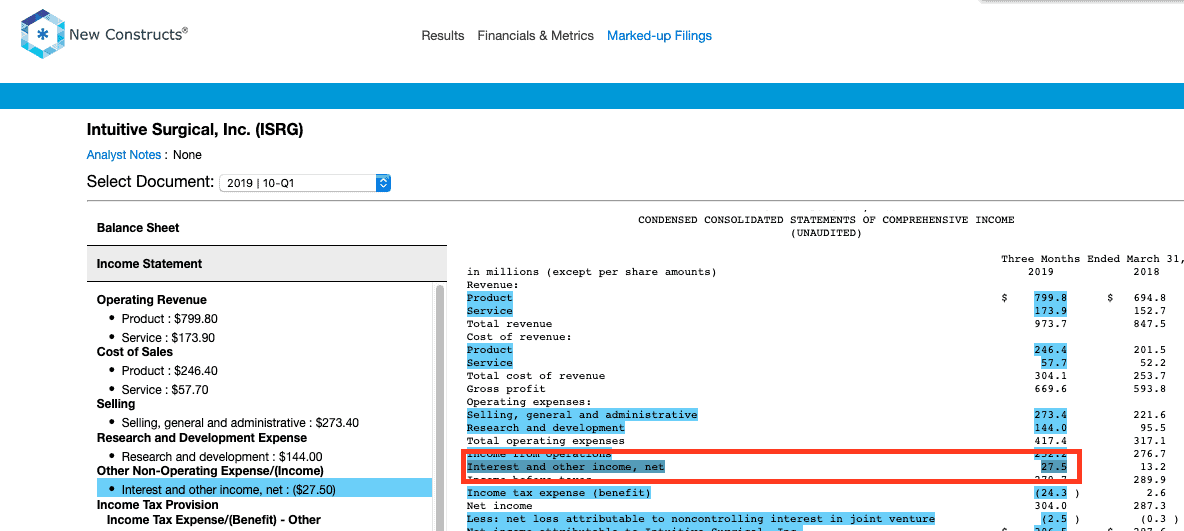The width and height of the screenshot is (1184, 531).
Task: Collapse the Income Statement section
Action: pyautogui.click(x=267, y=264)
